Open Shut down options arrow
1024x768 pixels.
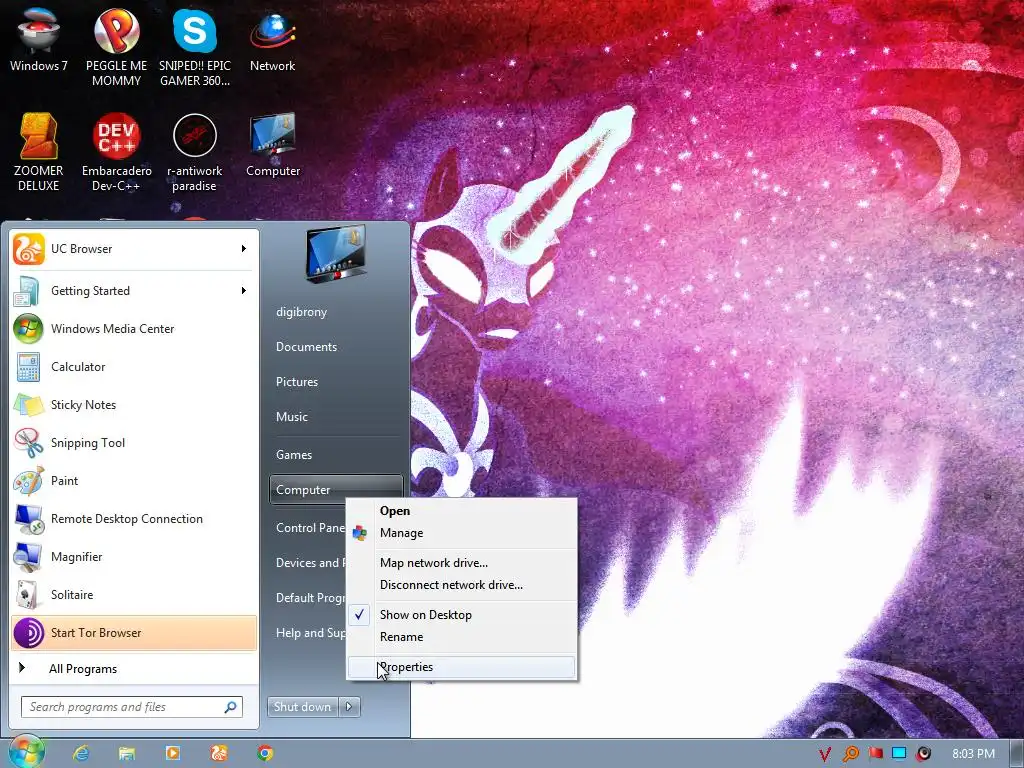coord(350,707)
